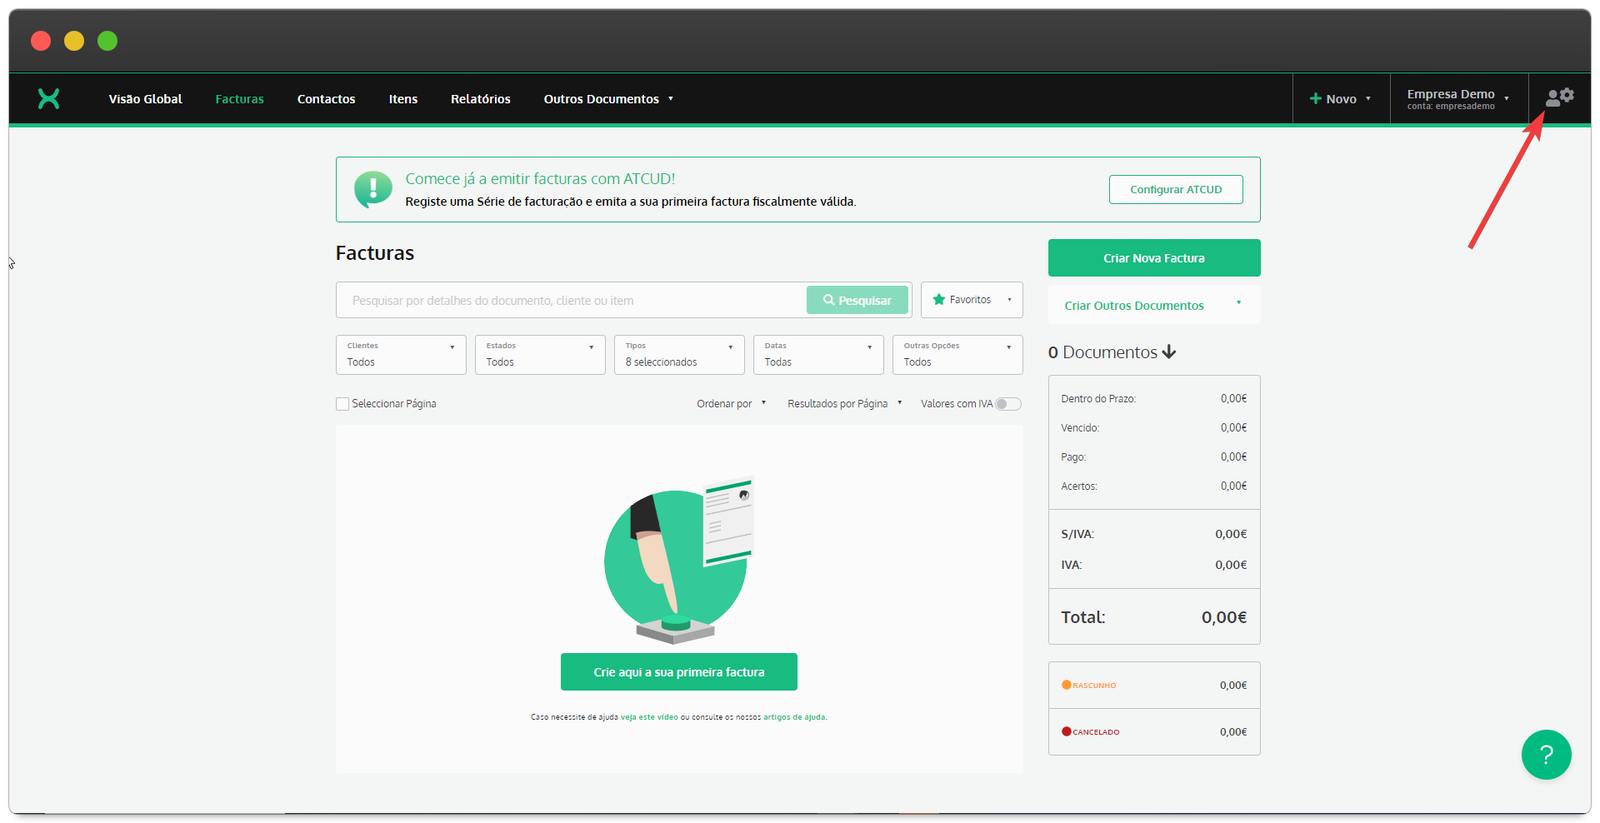This screenshot has width=1600, height=823.
Task: Click the green exclamation alert icon
Action: point(373,188)
